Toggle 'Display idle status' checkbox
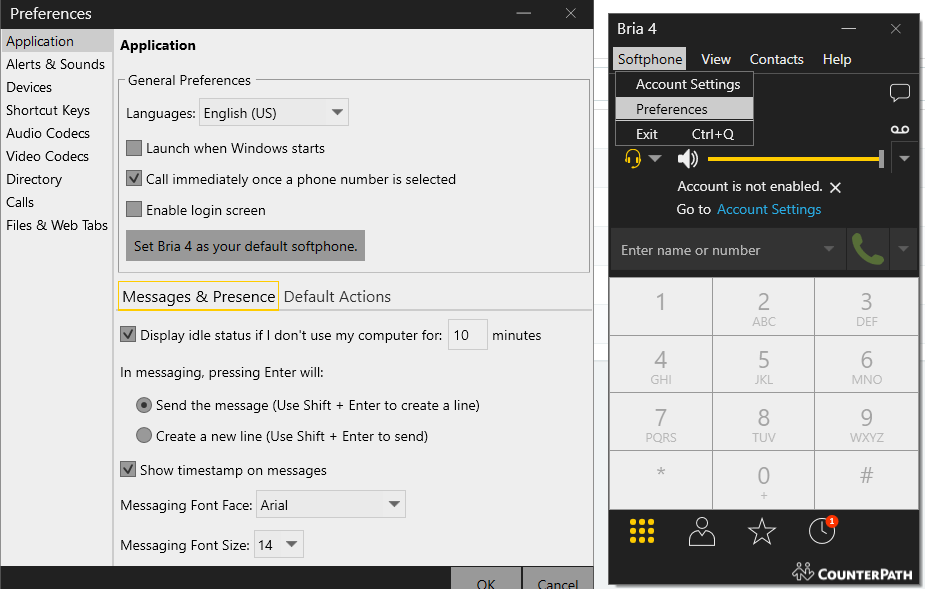This screenshot has width=925, height=589. point(128,335)
